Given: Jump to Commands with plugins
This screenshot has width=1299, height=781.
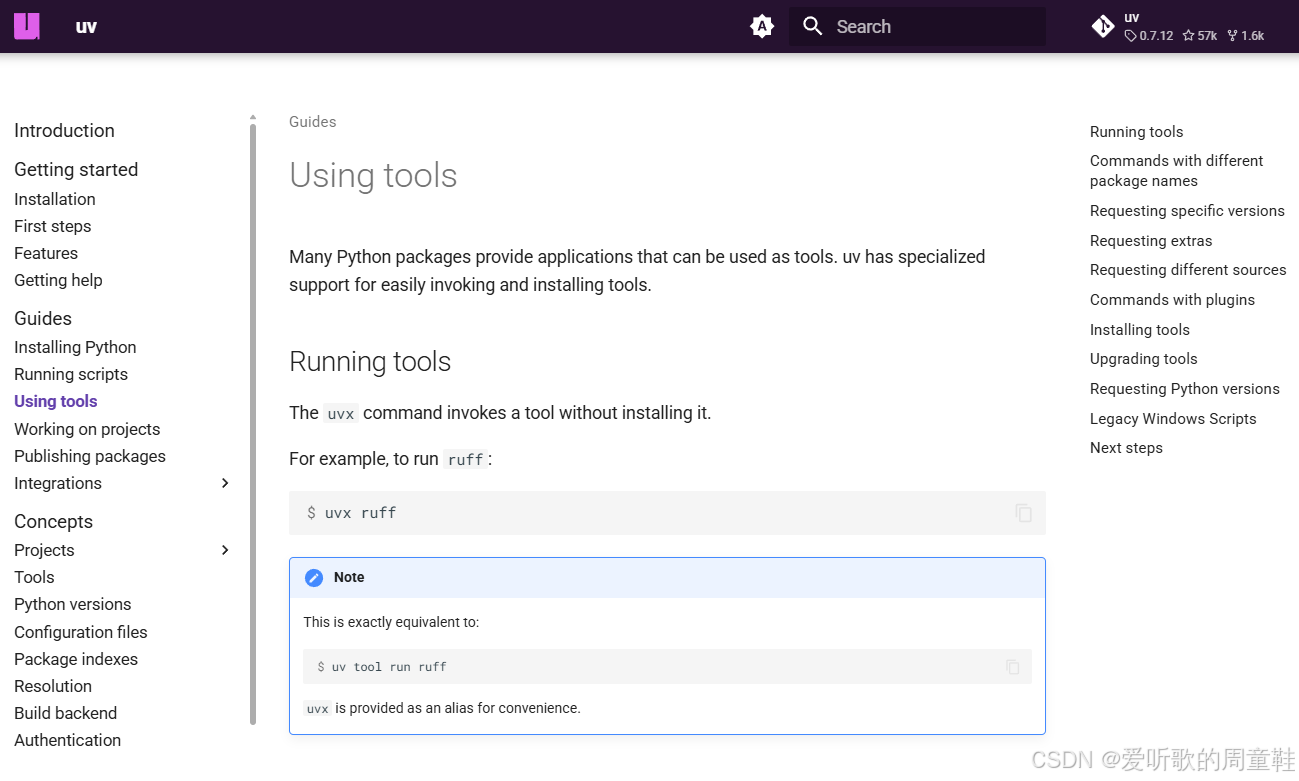Looking at the screenshot, I should point(1172,300).
